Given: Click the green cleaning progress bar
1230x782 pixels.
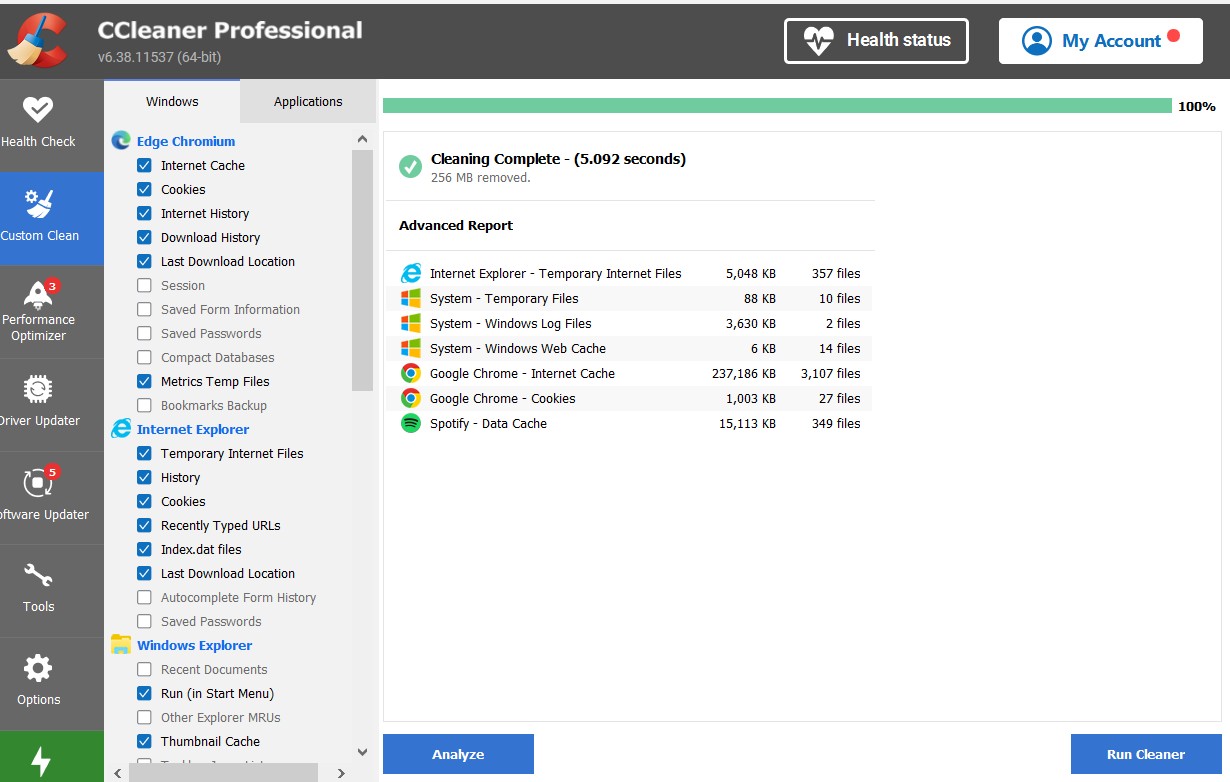Looking at the screenshot, I should (776, 106).
